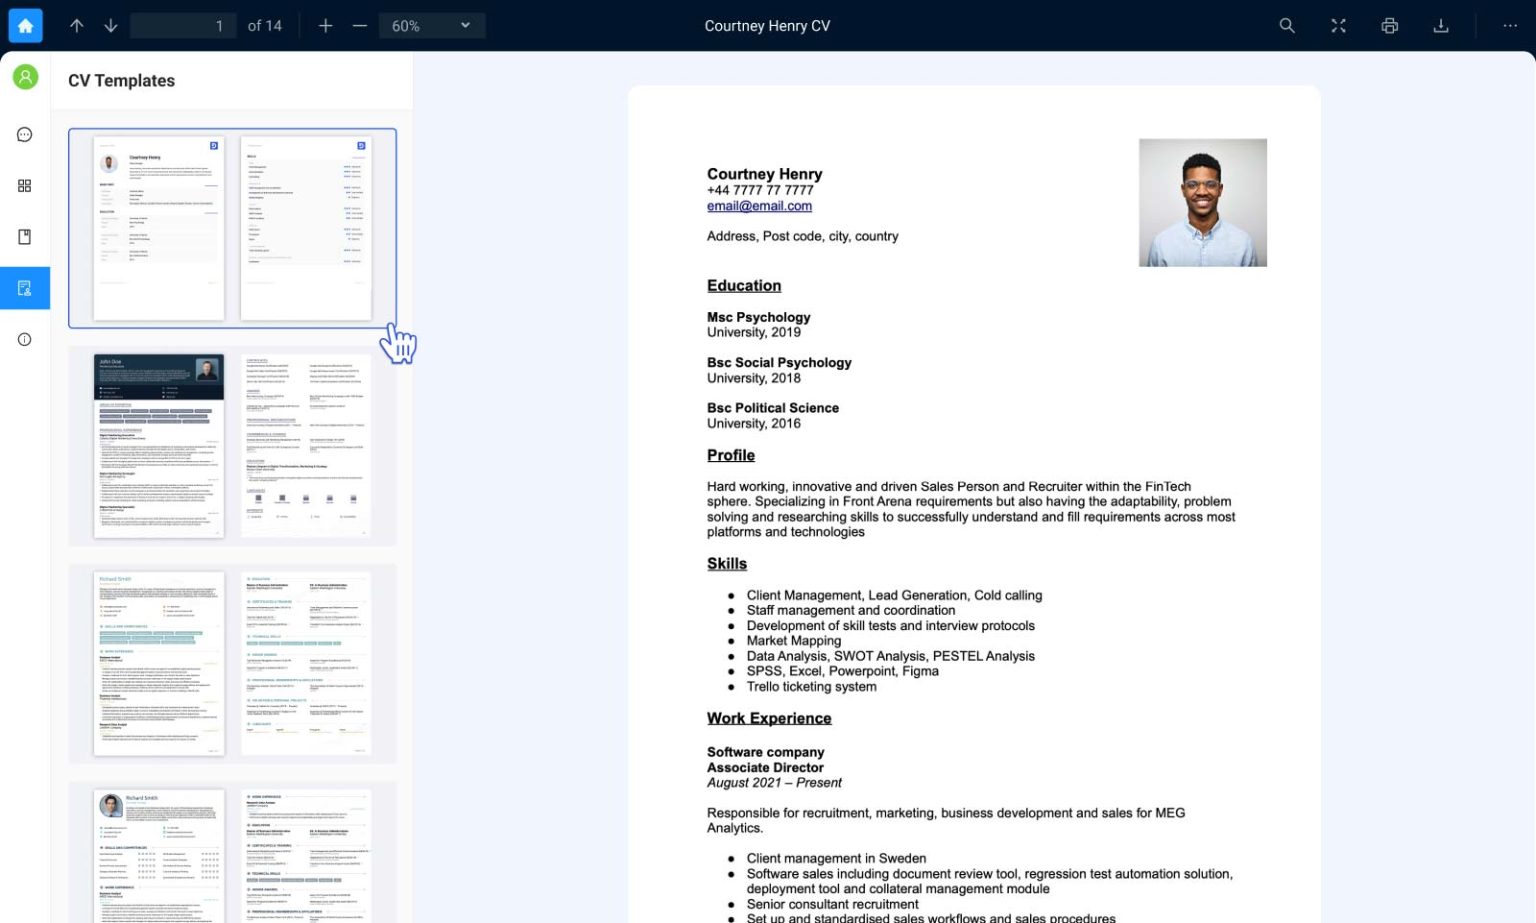Open the more options overflow menu
This screenshot has height=923, width=1536.
coord(1510,25)
